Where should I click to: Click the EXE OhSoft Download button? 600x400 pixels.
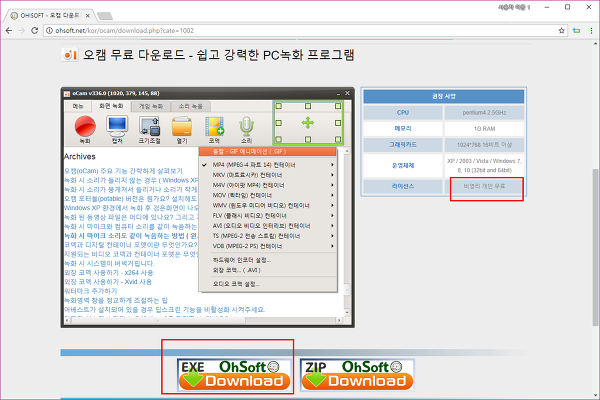(x=234, y=375)
